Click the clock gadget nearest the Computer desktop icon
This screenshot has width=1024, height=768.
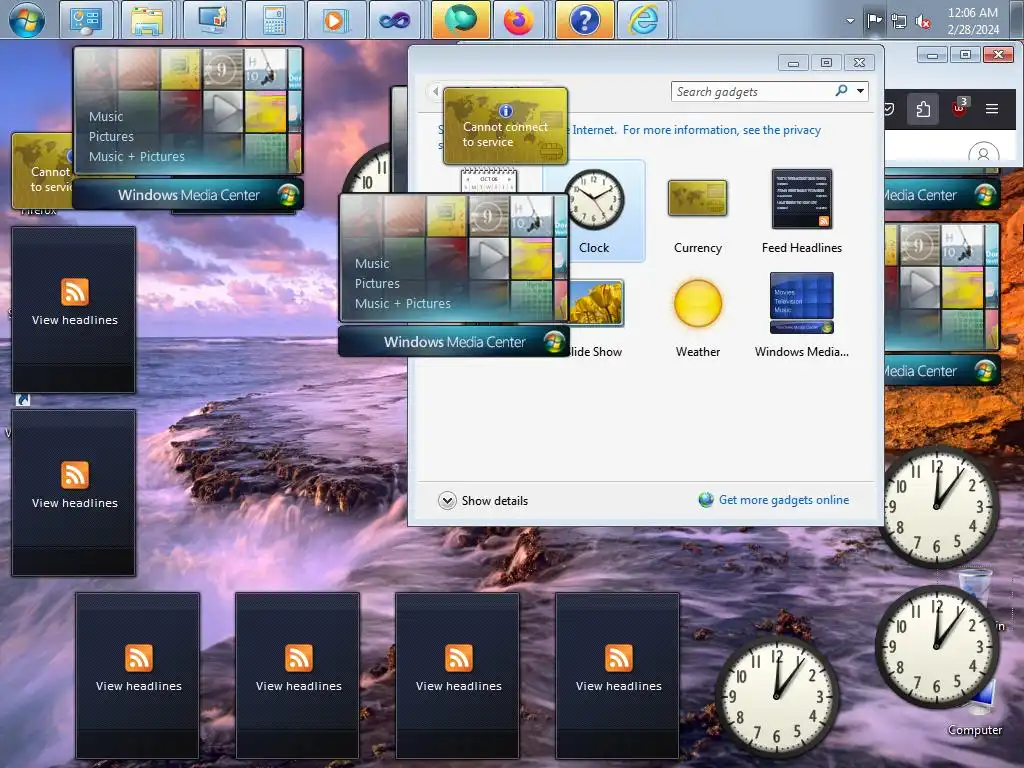[936, 647]
